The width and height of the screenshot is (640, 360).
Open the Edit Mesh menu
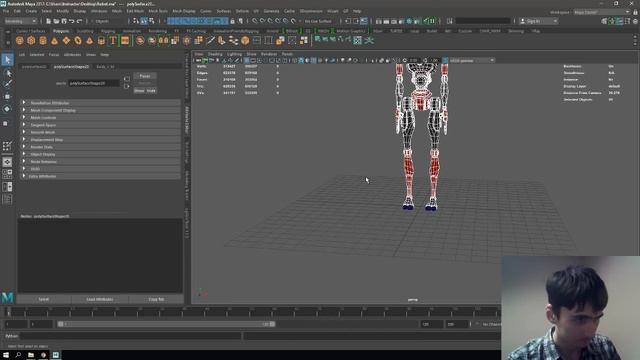pyautogui.click(x=135, y=11)
